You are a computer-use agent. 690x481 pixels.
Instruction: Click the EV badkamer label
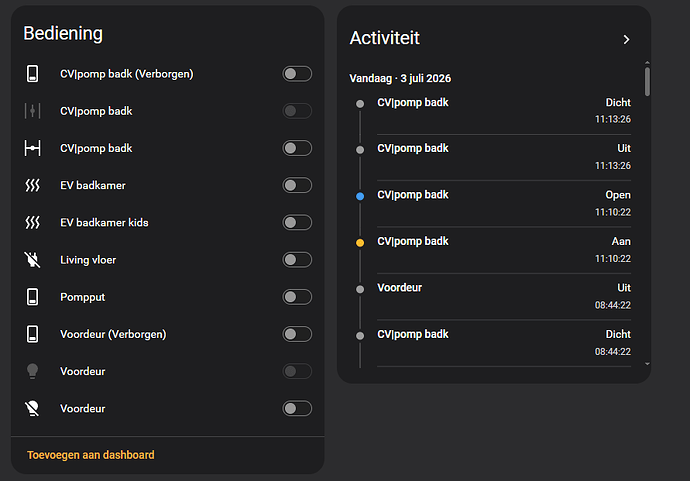pos(93,185)
